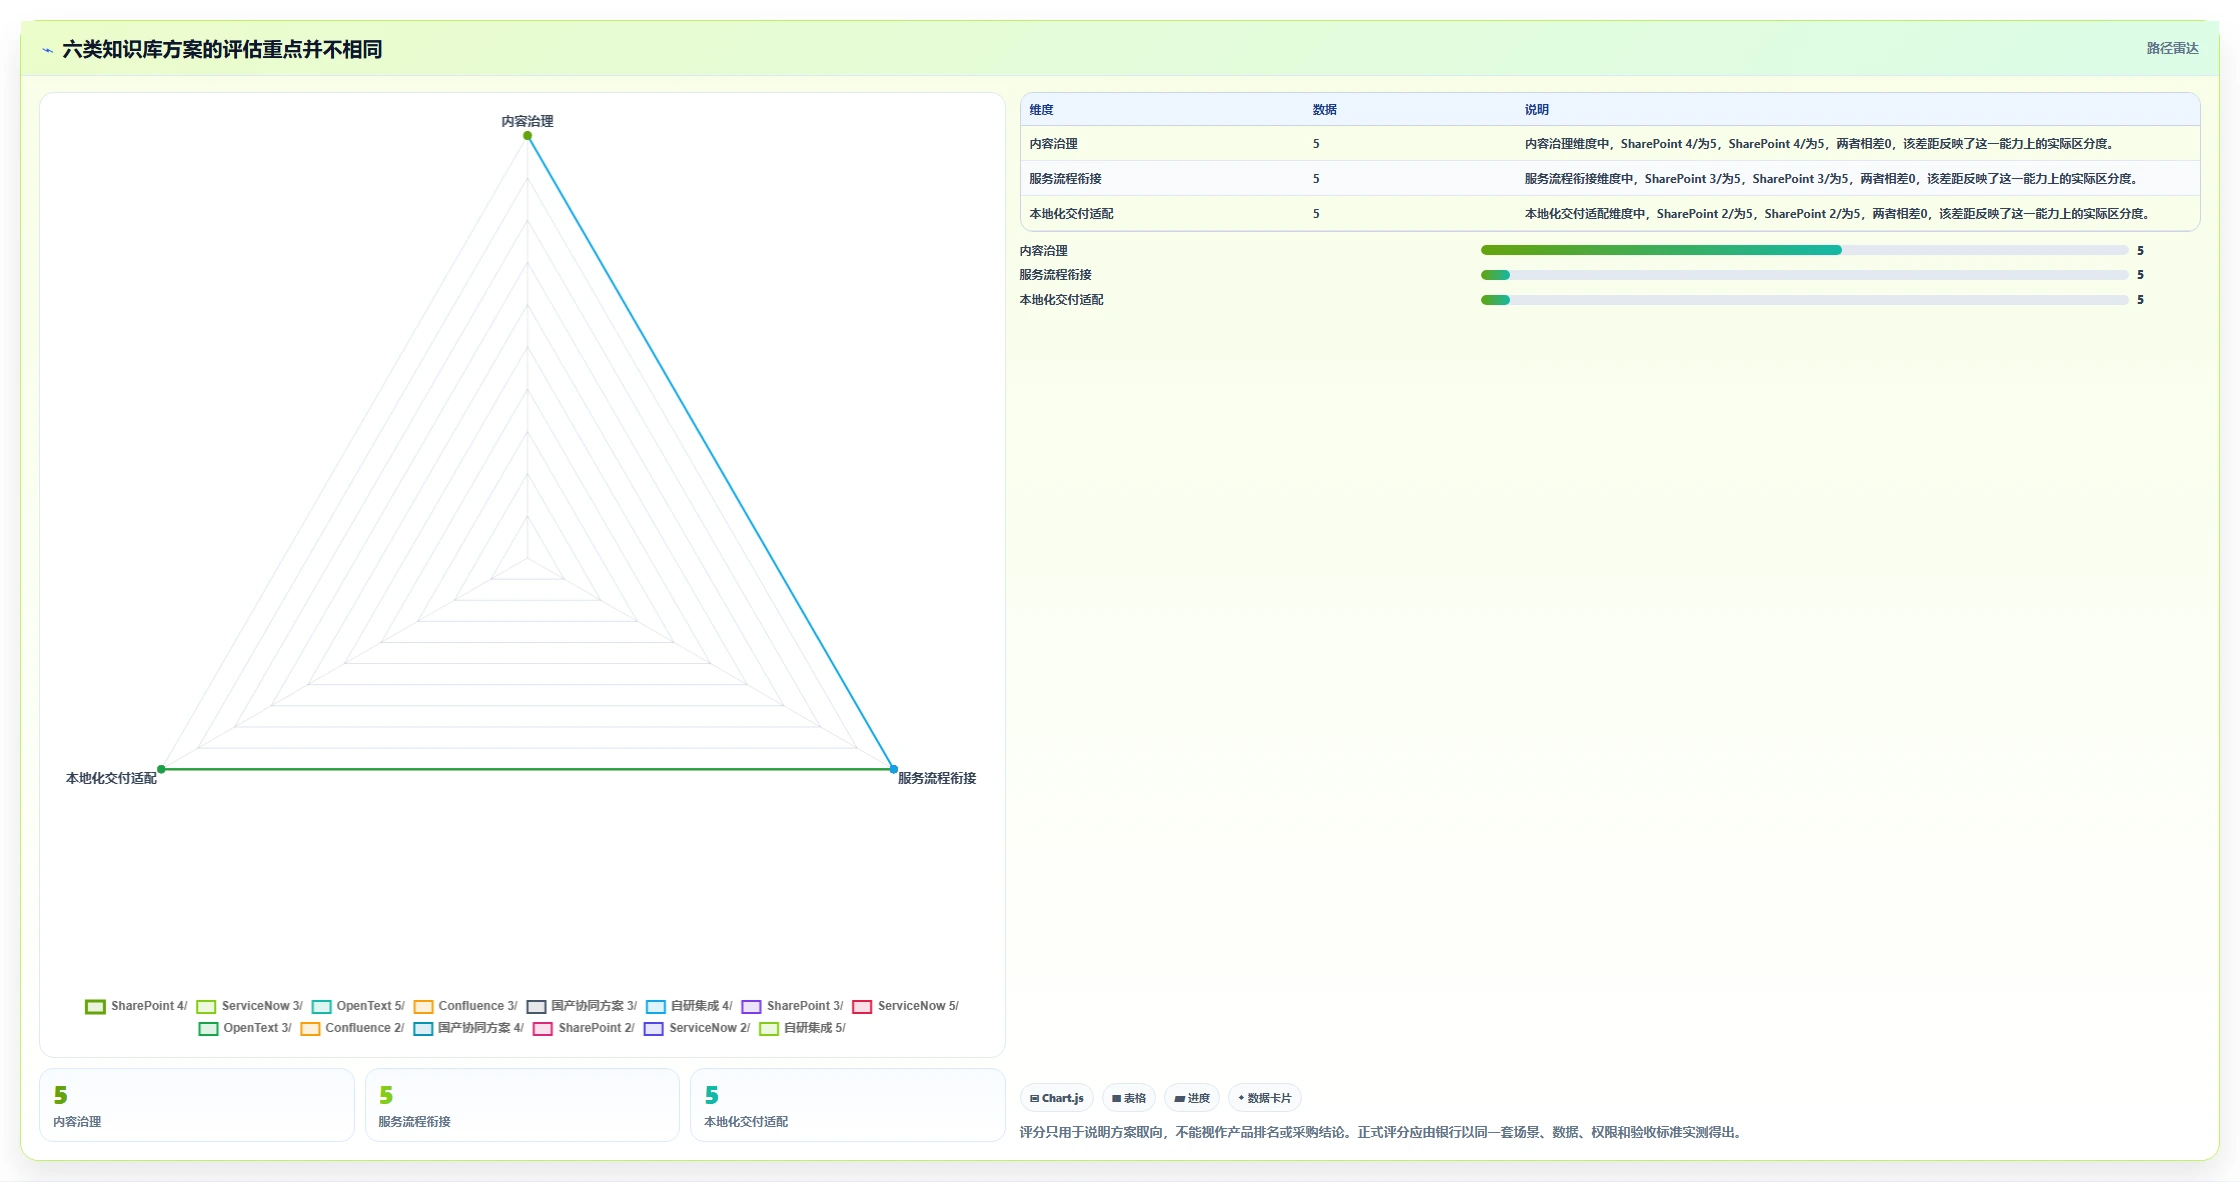Click the 维度 column header
Viewport: 2240px width, 1182px height.
[x=1042, y=110]
